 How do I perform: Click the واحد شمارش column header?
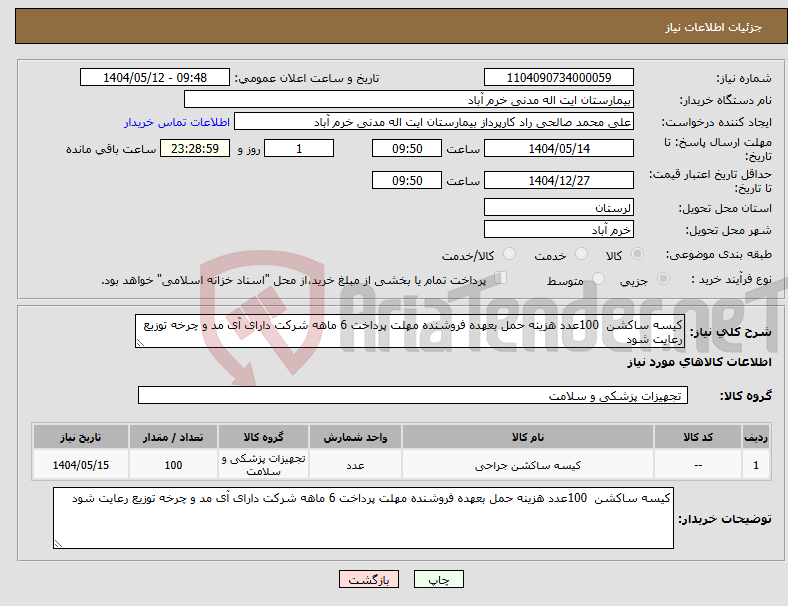355,437
